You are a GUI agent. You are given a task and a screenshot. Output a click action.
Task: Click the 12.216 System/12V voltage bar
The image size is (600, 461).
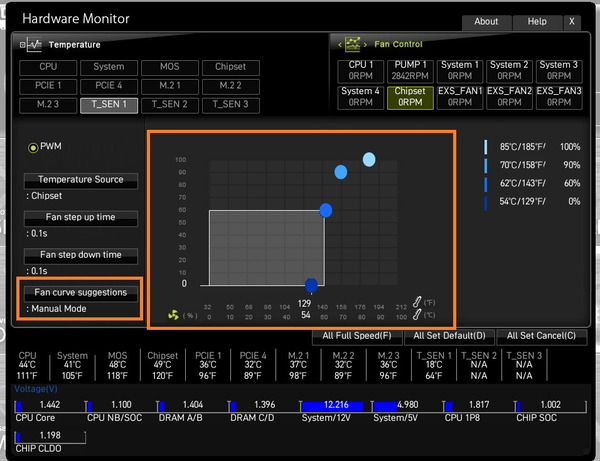[x=336, y=406]
